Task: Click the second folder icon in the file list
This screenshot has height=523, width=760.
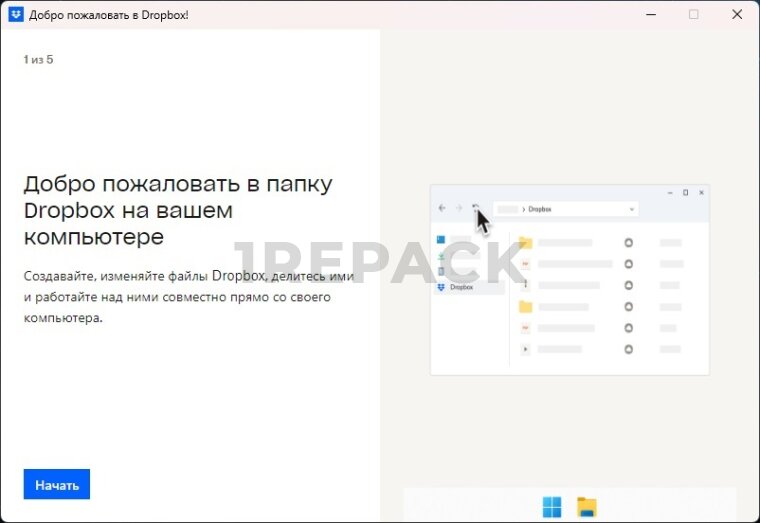Action: [525, 307]
